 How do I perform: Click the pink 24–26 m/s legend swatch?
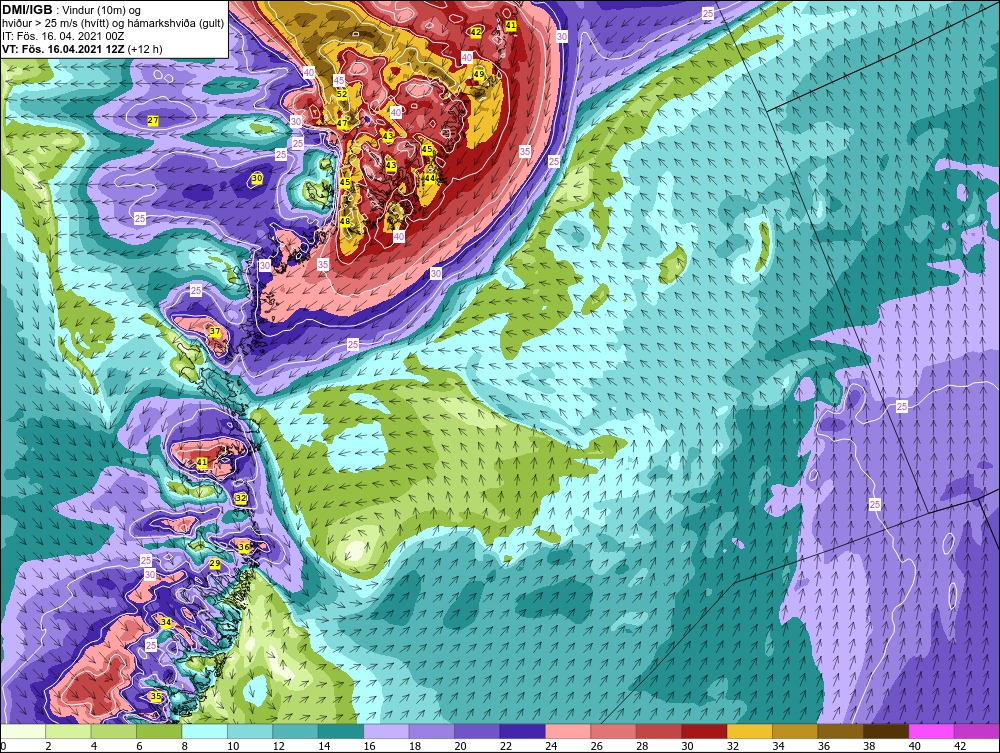[568, 731]
